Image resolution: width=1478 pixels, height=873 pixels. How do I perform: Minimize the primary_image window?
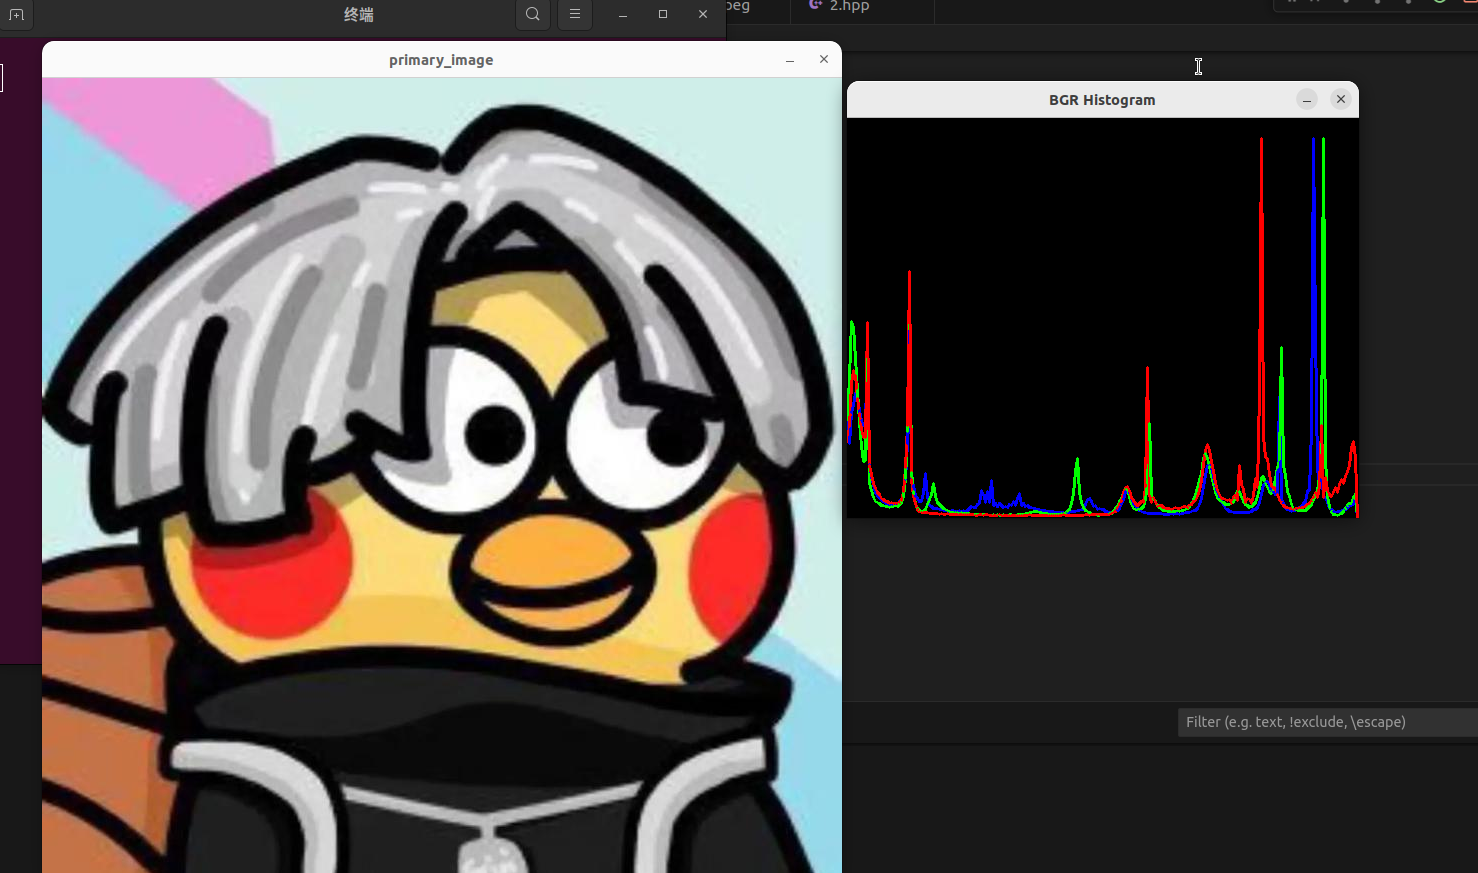(790, 60)
